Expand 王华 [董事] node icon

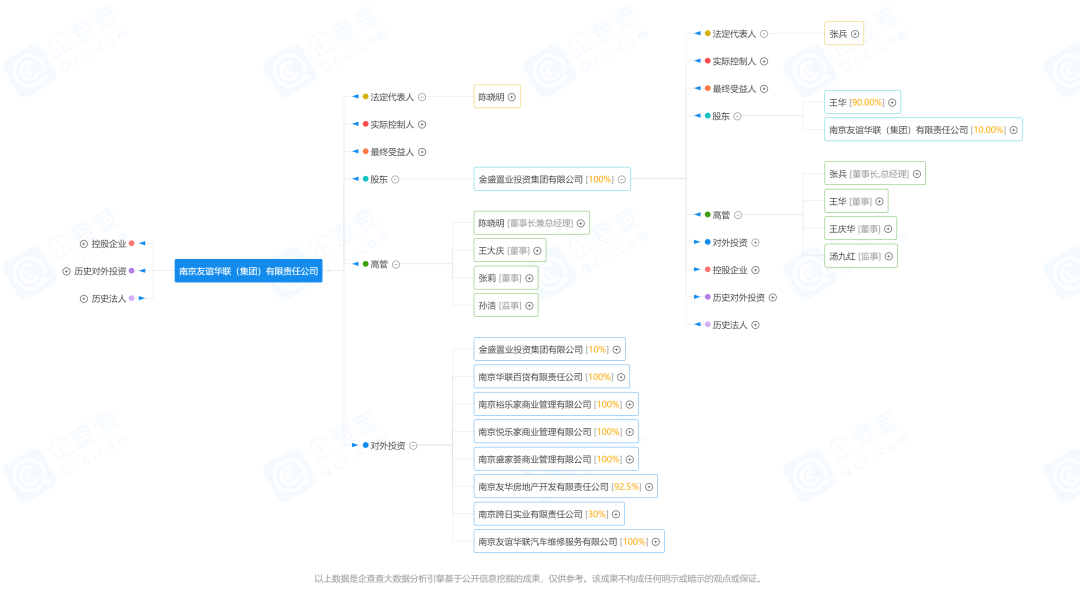pyautogui.click(x=879, y=202)
